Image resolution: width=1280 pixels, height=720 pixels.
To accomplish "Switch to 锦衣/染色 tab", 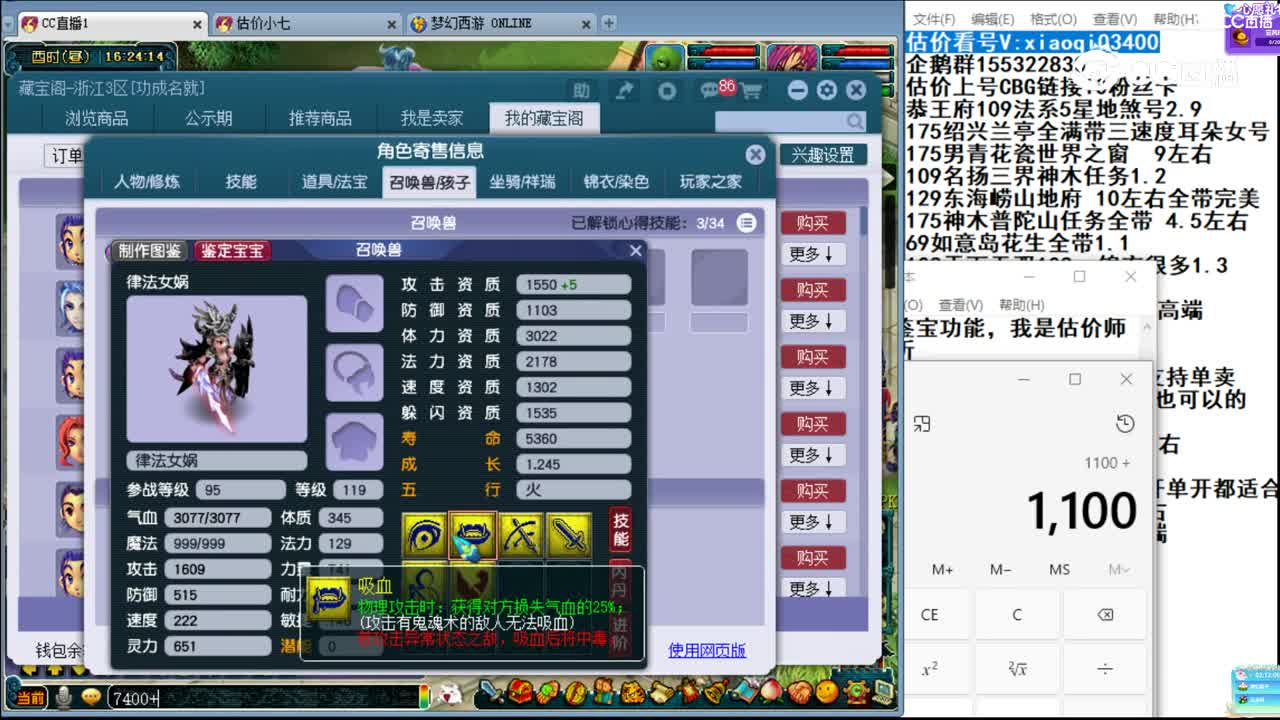I will point(616,182).
